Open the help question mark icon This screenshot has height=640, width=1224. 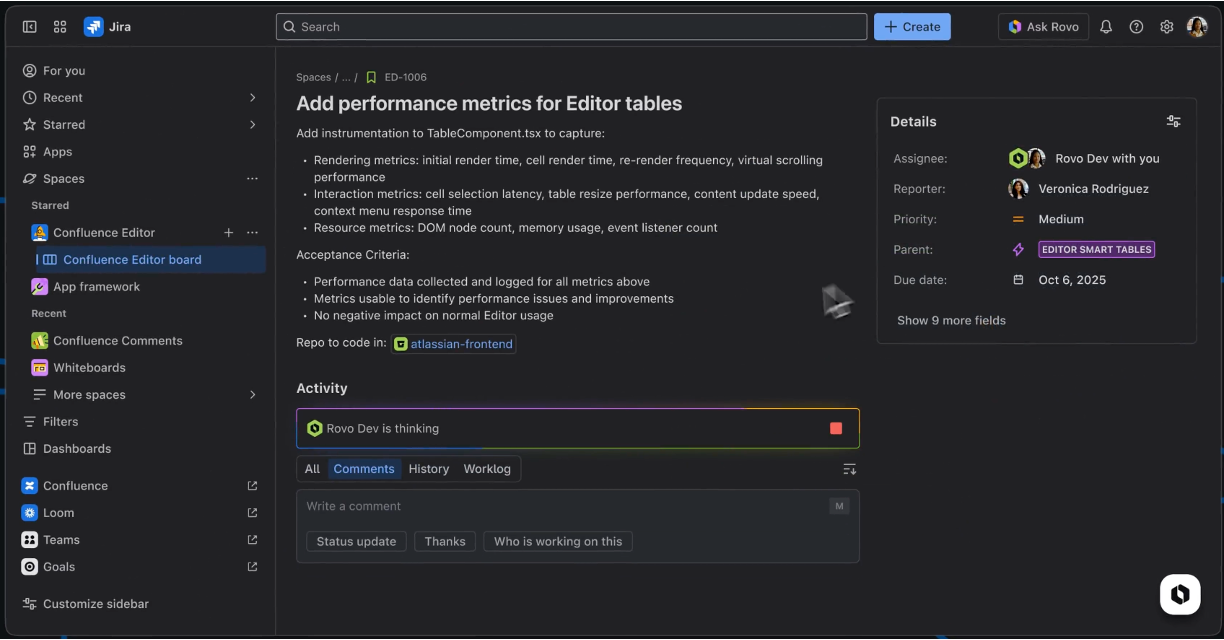(x=1136, y=27)
